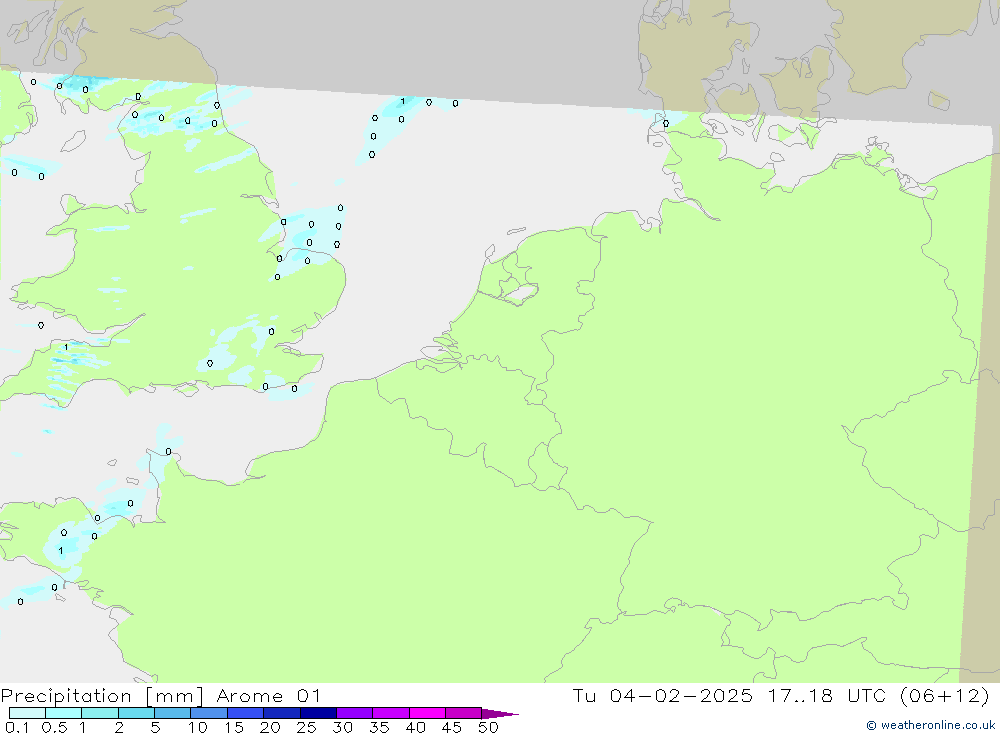Viewport: 1000px width, 733px height.
Task: Click the legend swatch between 1 and 2
Action: tap(100, 713)
